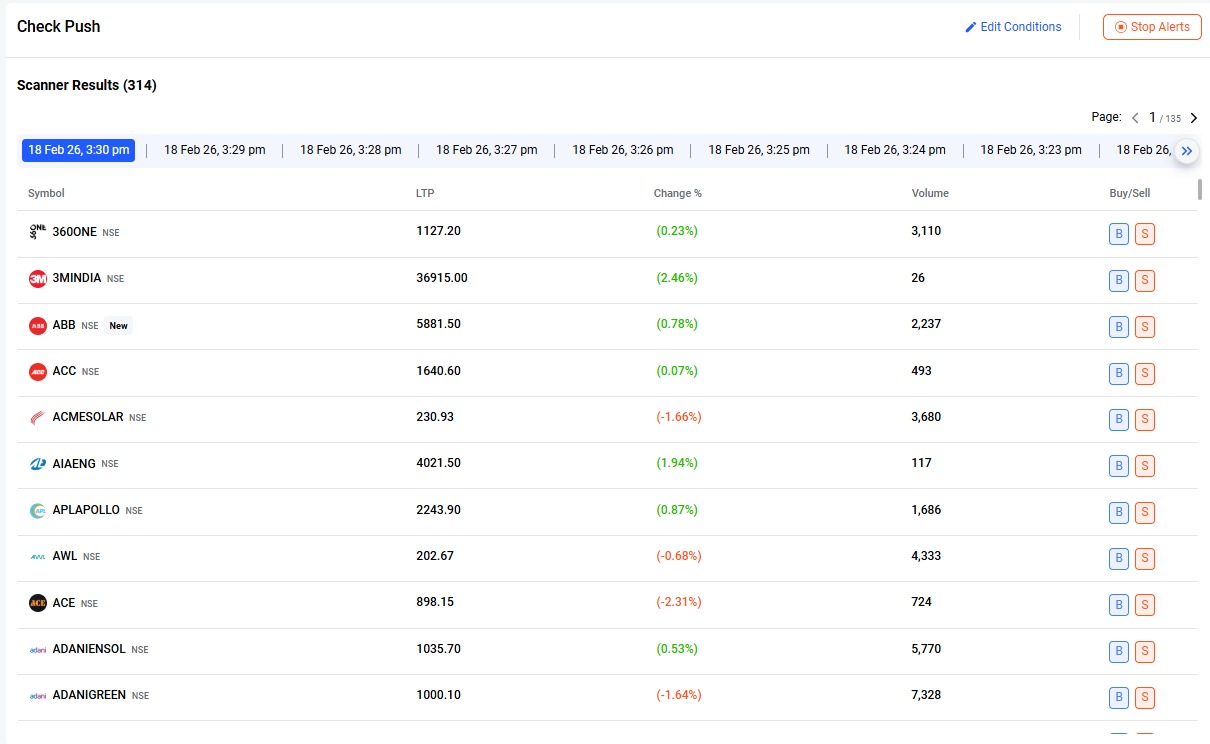
Task: Sort by the Volume column header
Action: (x=930, y=193)
